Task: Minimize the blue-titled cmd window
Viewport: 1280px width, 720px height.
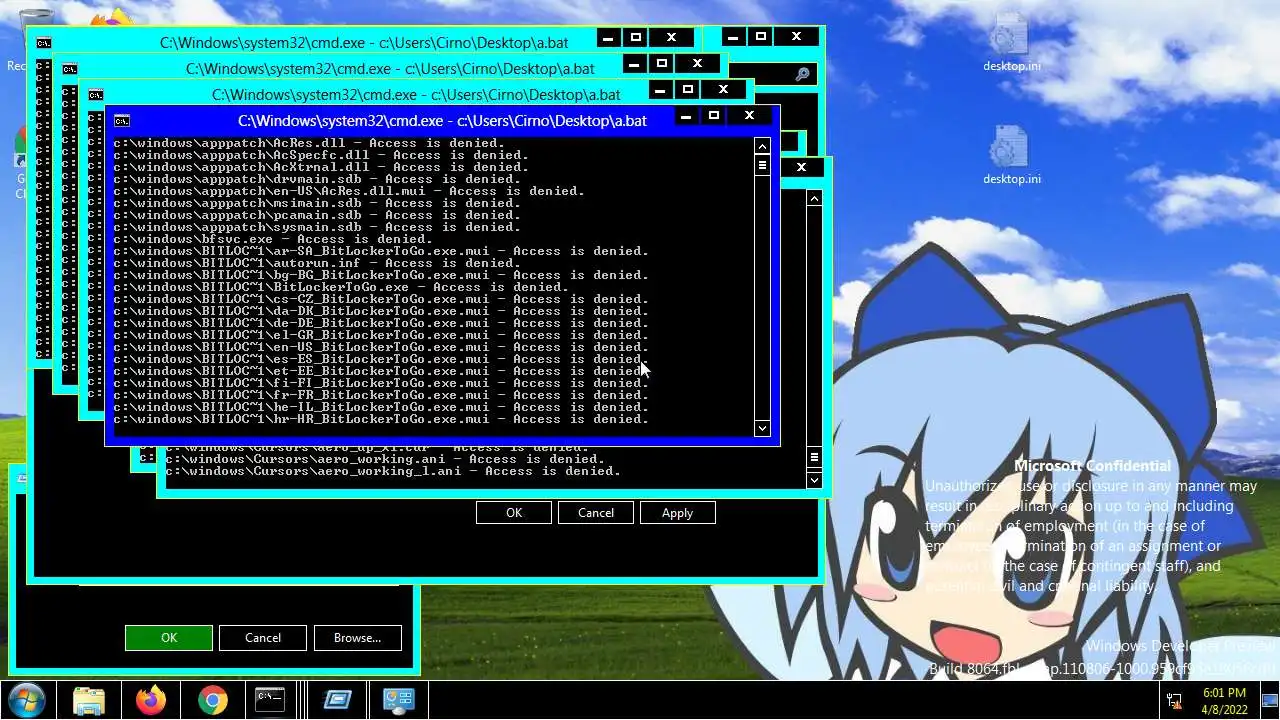Action: (x=686, y=116)
